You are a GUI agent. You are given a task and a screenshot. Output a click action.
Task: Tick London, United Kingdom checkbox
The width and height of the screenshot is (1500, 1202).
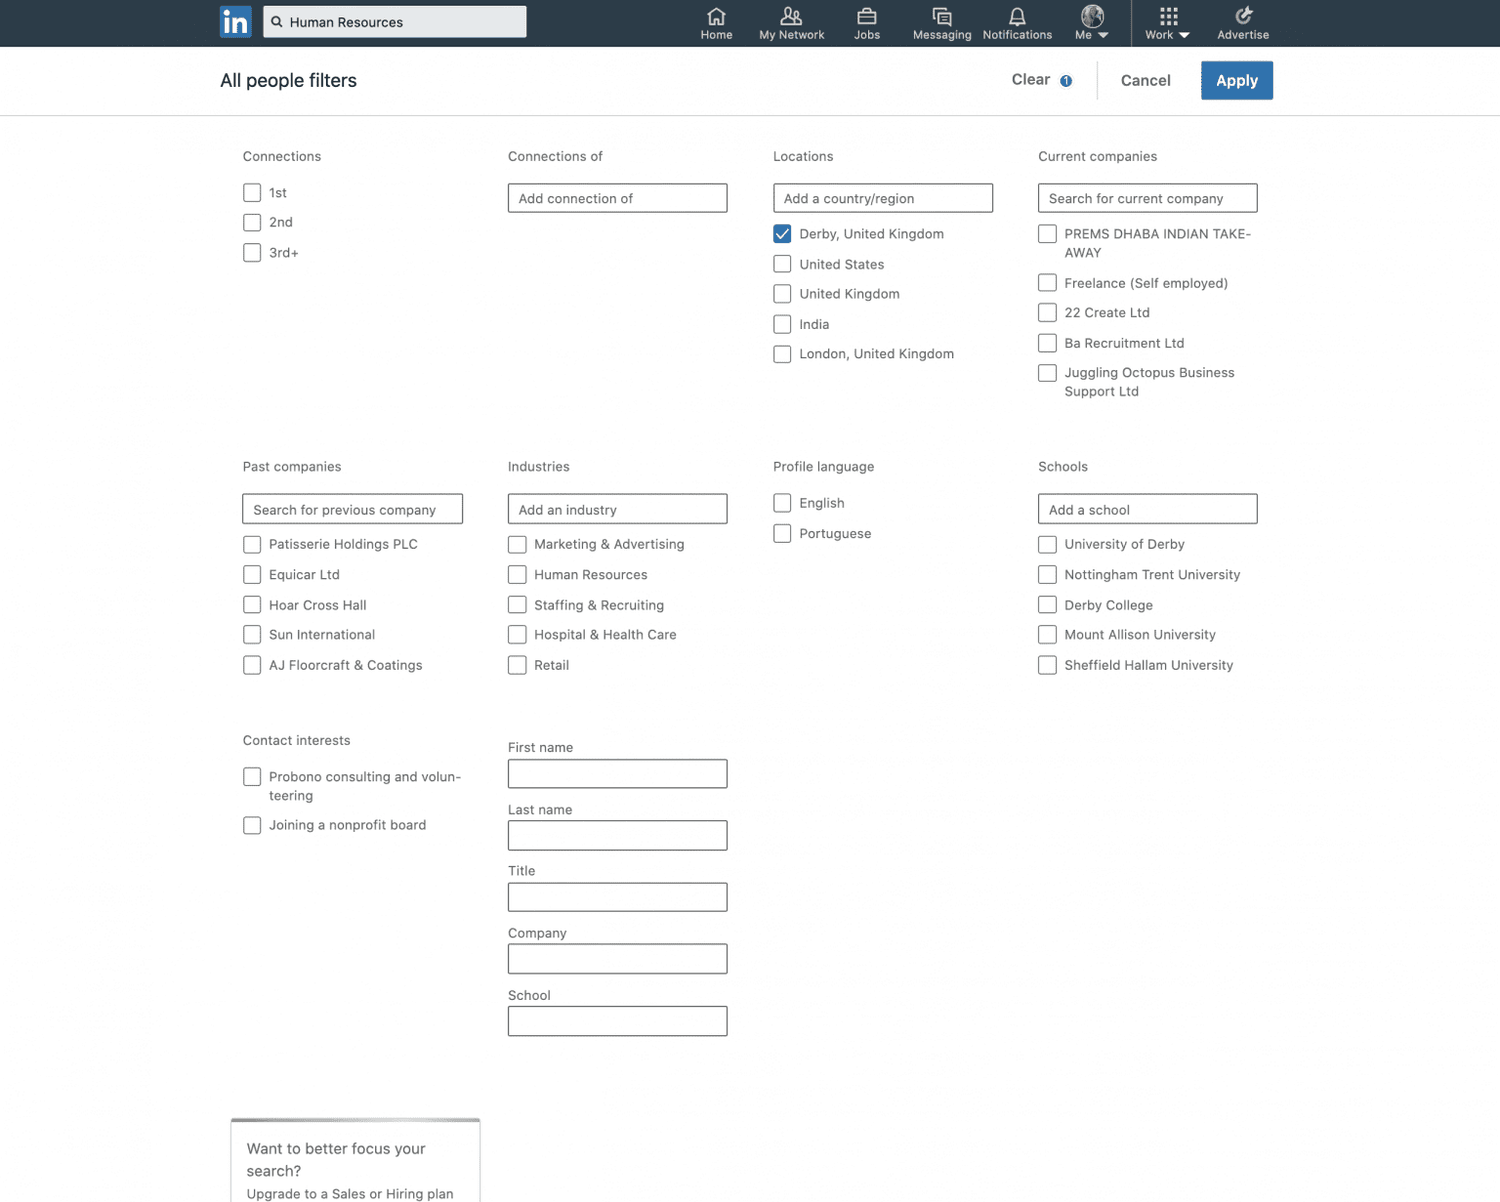pos(782,354)
